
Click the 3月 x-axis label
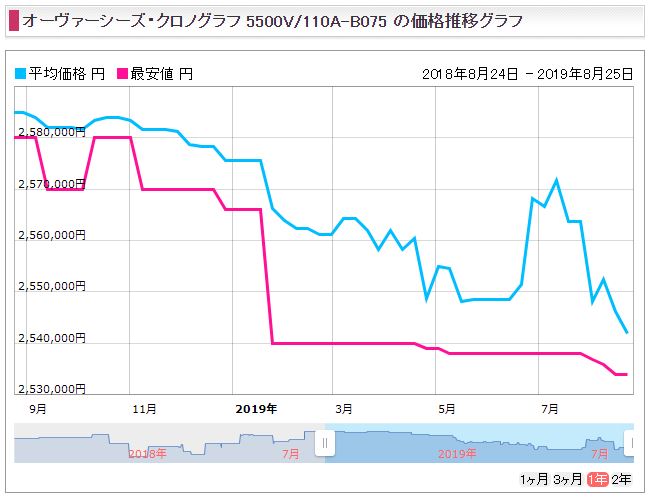pyautogui.click(x=344, y=409)
